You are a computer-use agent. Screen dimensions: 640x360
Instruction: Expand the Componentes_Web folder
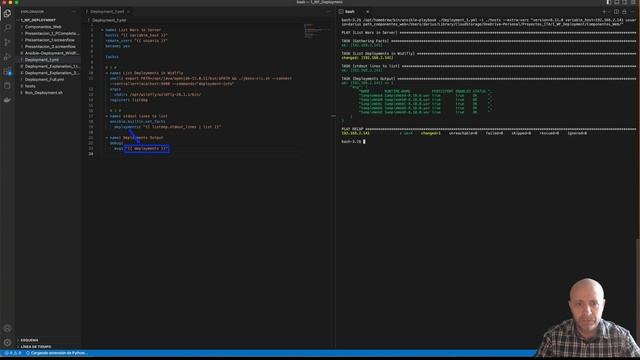(43, 27)
